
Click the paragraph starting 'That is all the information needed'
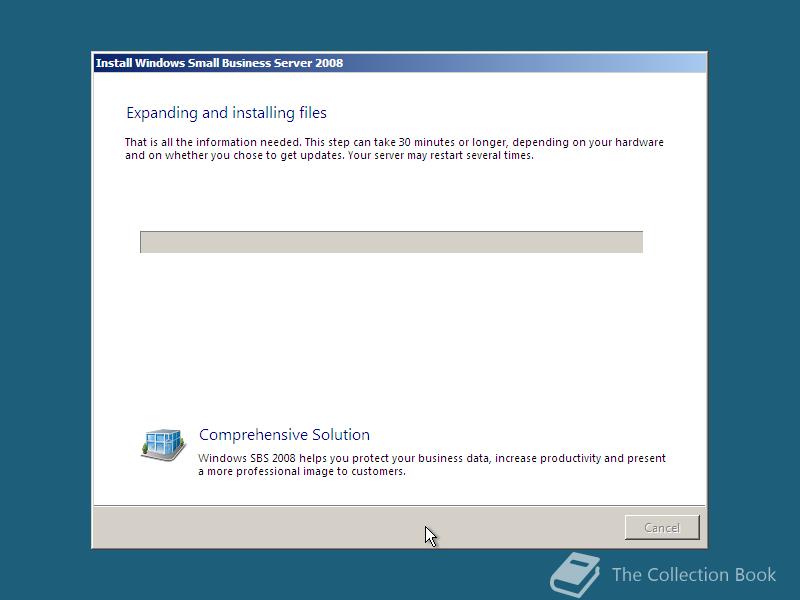coord(394,148)
